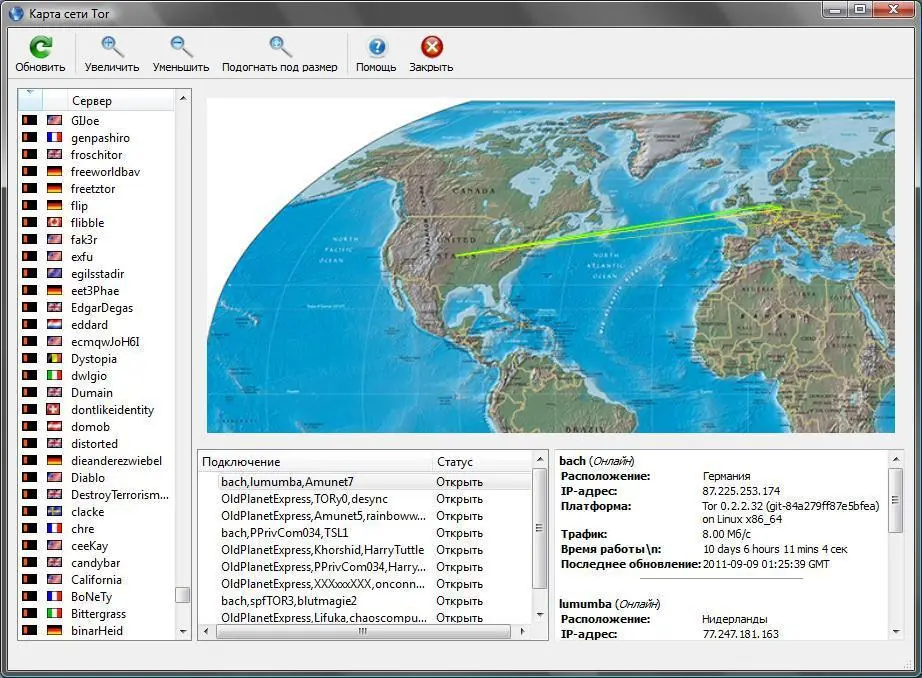
Task: Click the status icon left of California
Action: (x=29, y=579)
